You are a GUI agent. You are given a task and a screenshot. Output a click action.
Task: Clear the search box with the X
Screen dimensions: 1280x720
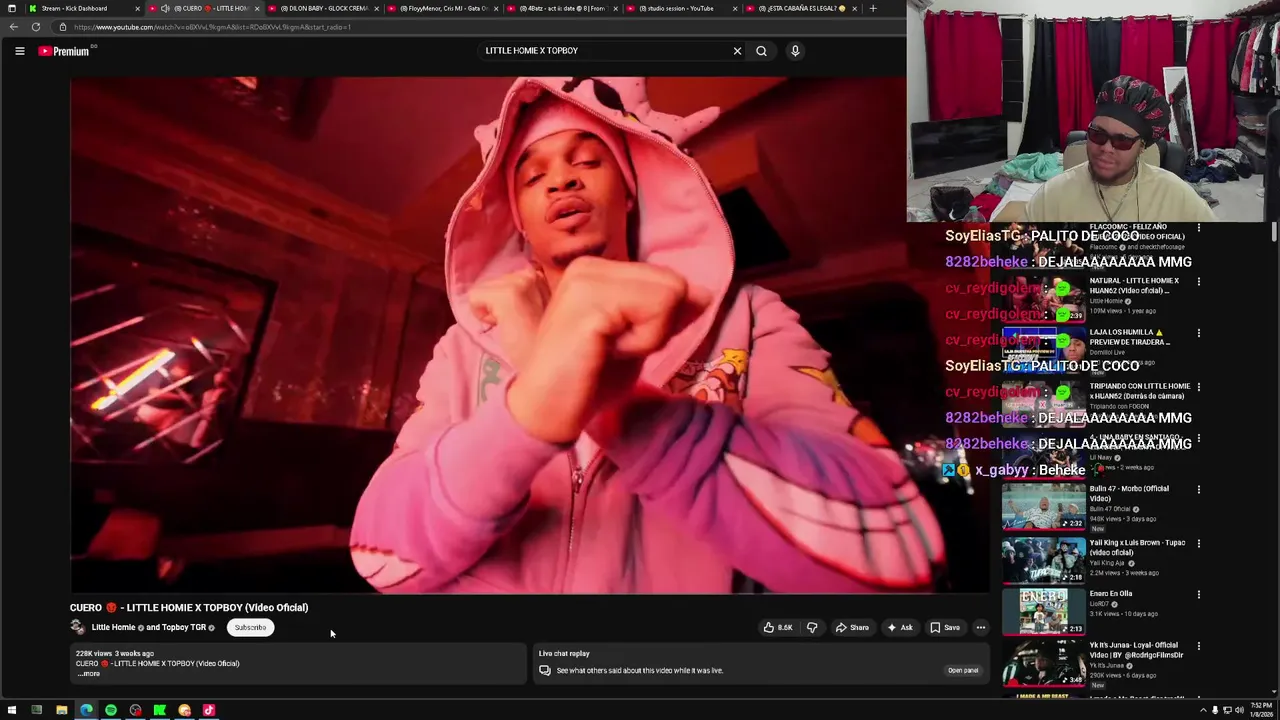[737, 51]
